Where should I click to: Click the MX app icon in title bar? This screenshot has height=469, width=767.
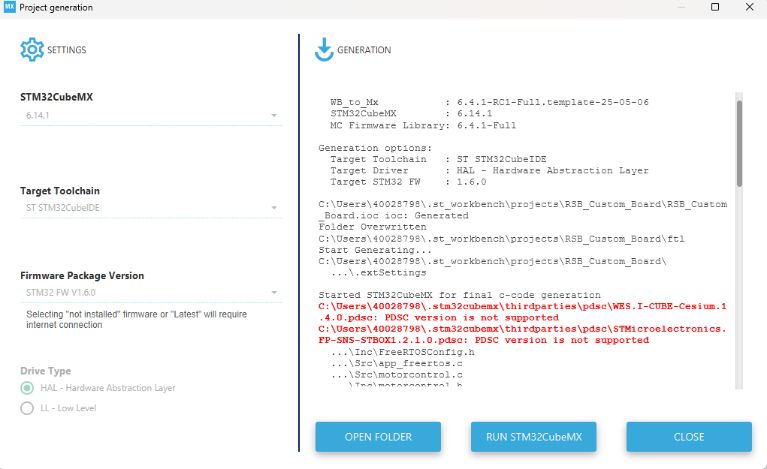(x=9, y=7)
